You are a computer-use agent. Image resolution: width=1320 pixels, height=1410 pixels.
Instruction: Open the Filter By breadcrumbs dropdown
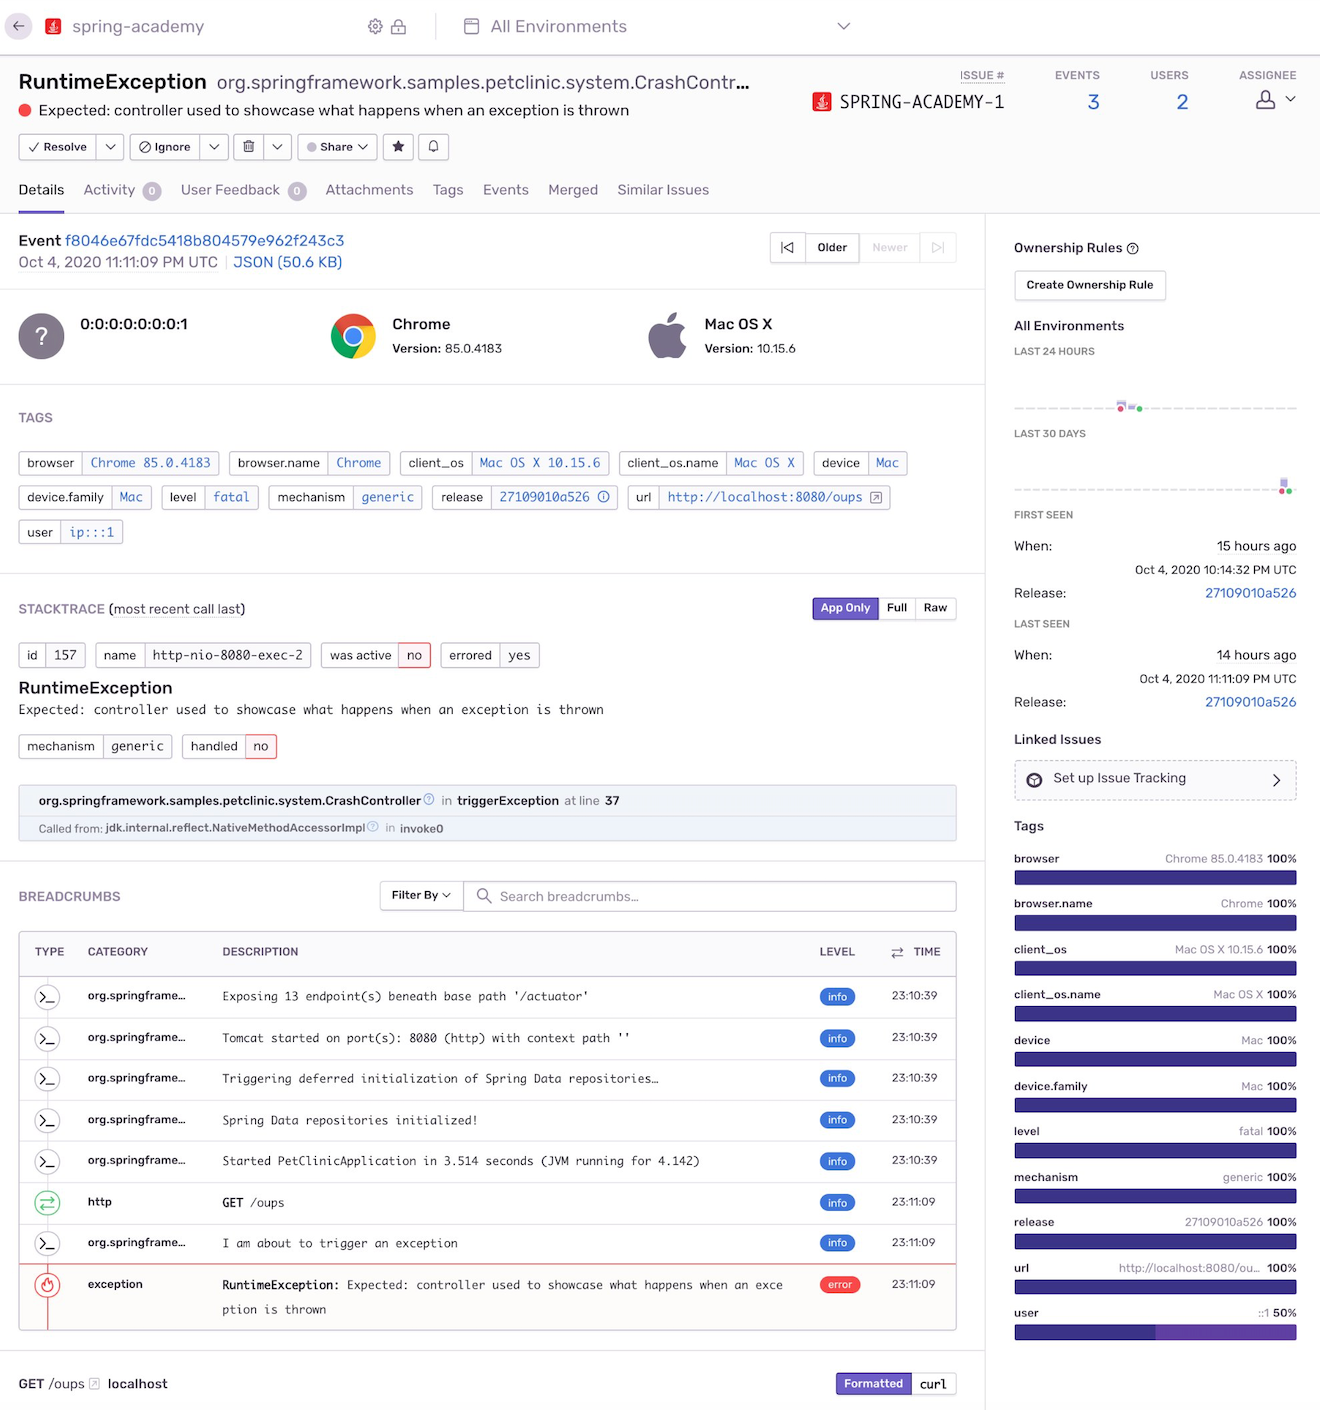[x=420, y=895]
